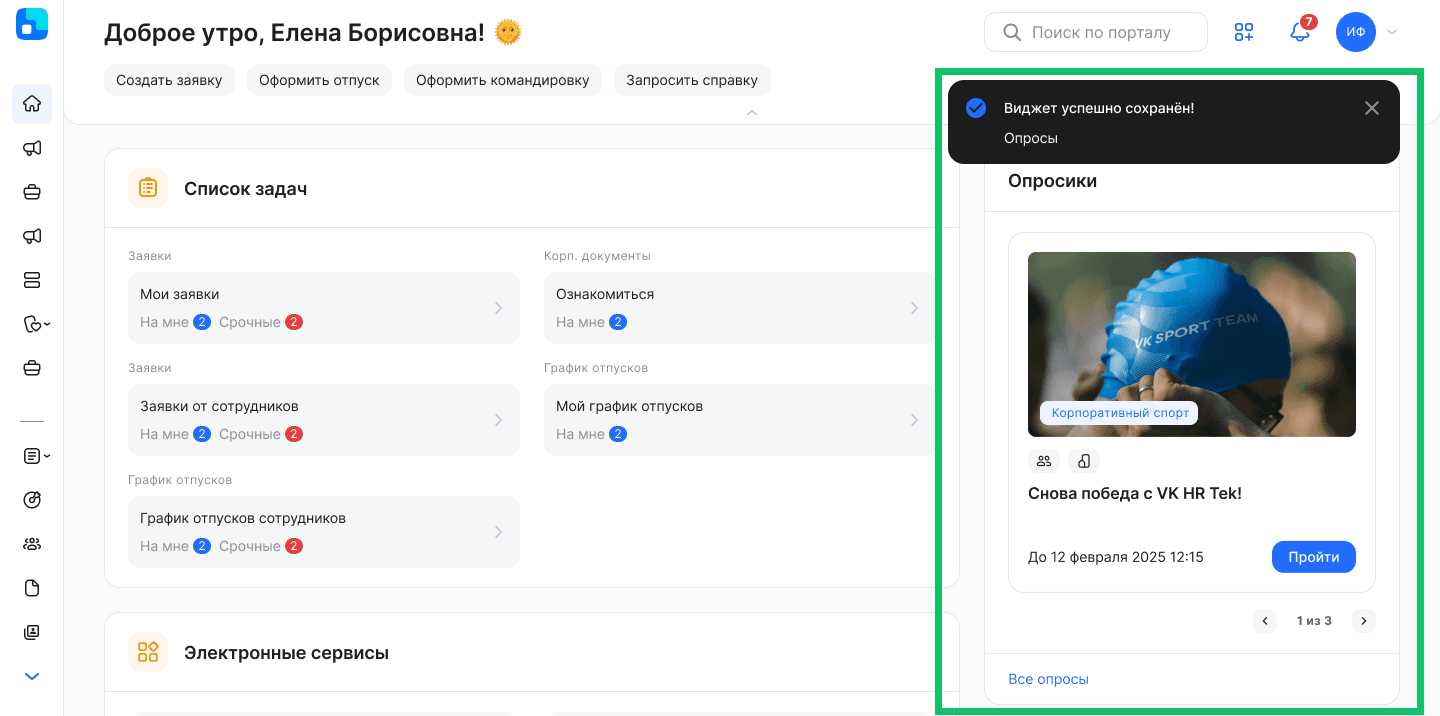Click the device icon on survey card

1084,460
